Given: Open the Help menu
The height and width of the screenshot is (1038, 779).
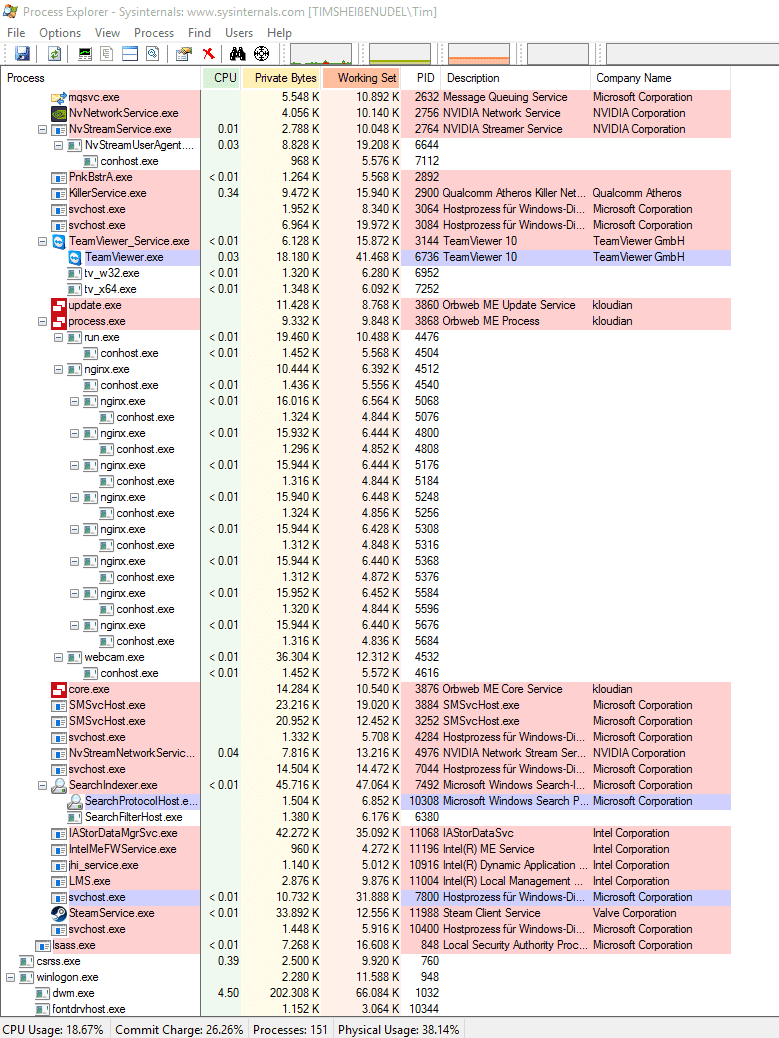Looking at the screenshot, I should [279, 32].
